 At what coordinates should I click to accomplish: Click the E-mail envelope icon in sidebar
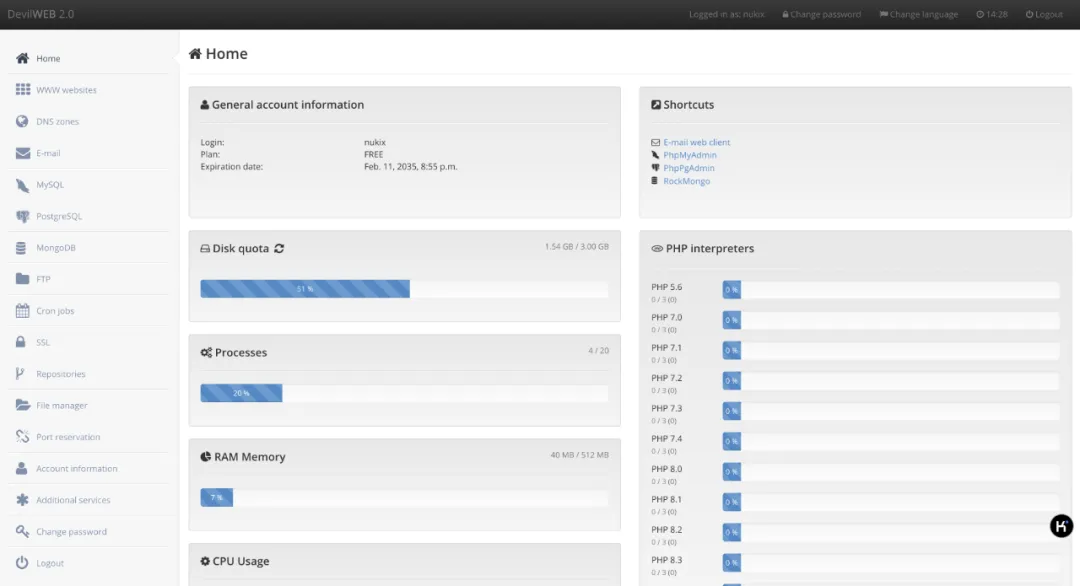[23, 153]
